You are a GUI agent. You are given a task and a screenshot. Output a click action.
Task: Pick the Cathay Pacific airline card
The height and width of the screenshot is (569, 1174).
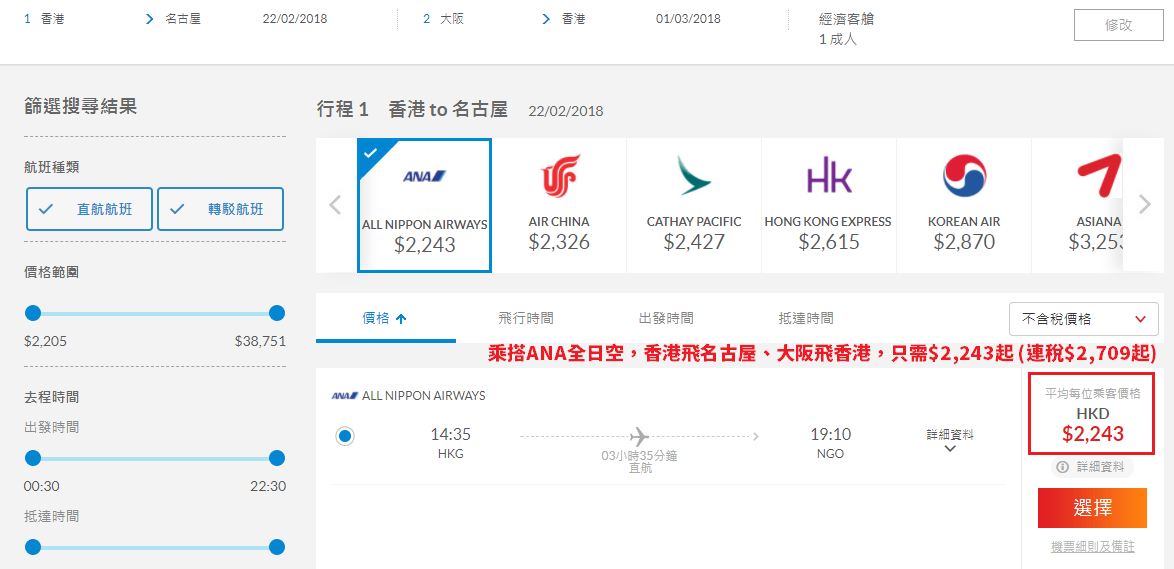(693, 205)
